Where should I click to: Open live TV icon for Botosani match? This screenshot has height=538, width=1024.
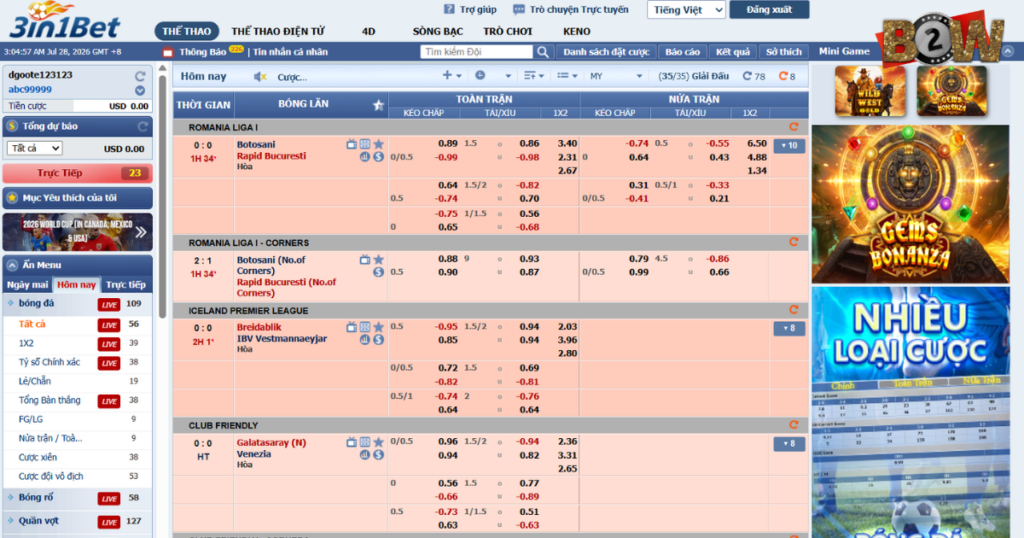(x=351, y=144)
